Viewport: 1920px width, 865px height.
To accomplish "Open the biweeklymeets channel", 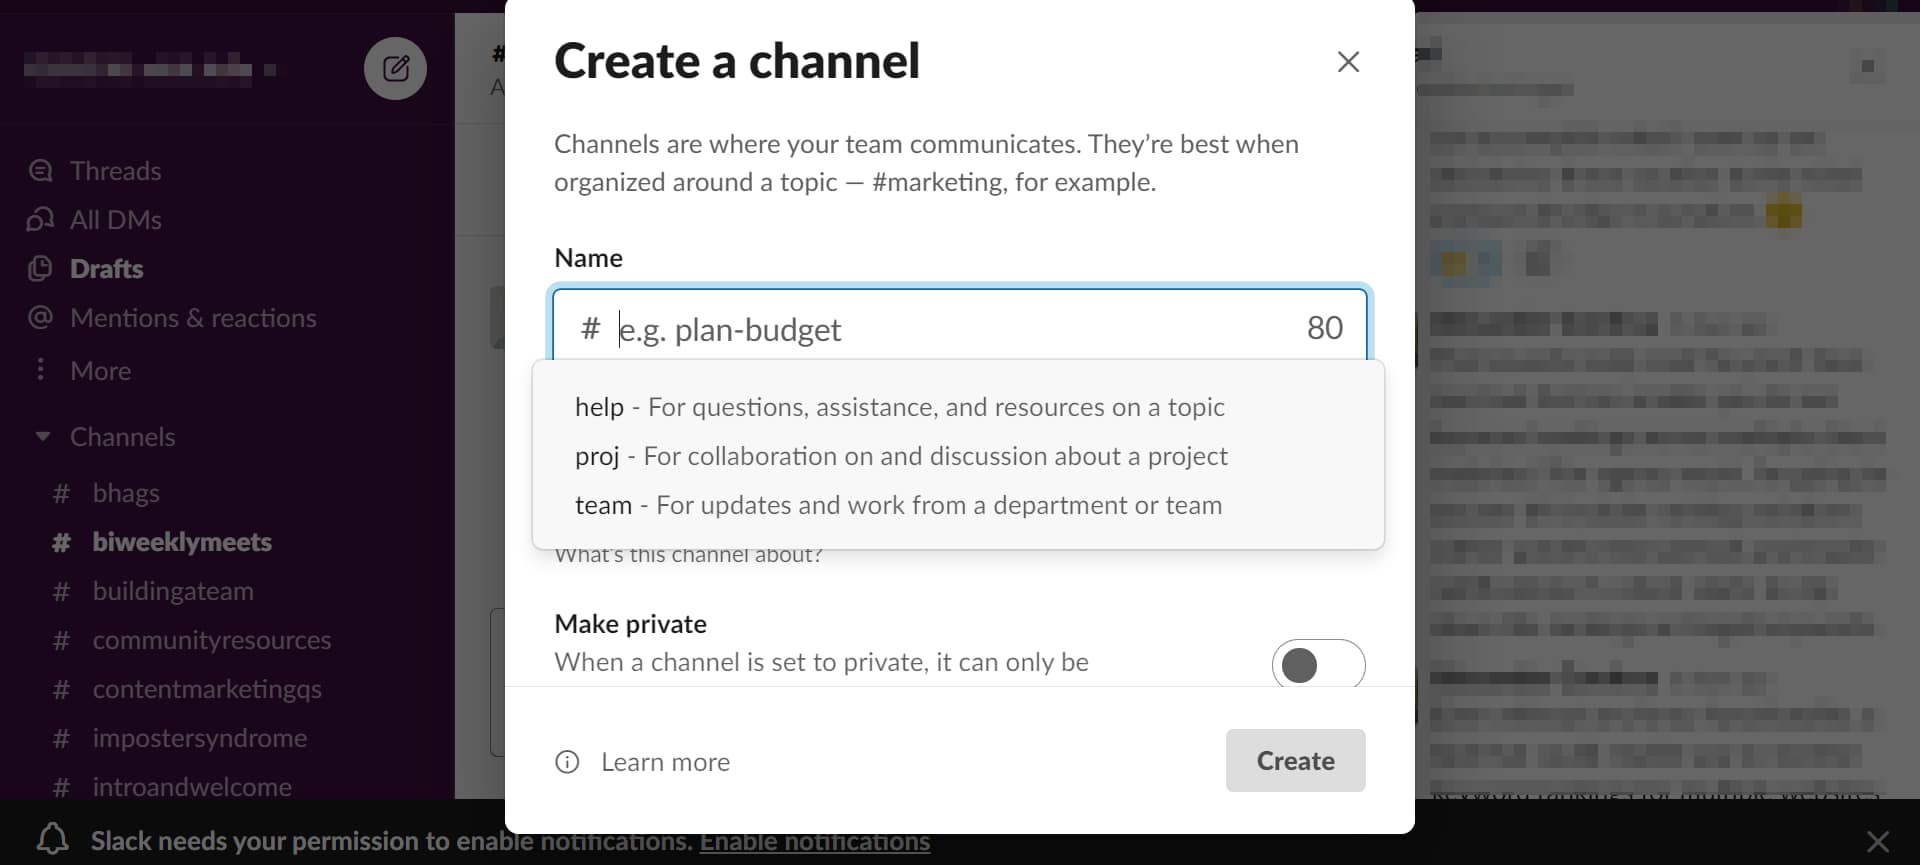I will pos(180,542).
